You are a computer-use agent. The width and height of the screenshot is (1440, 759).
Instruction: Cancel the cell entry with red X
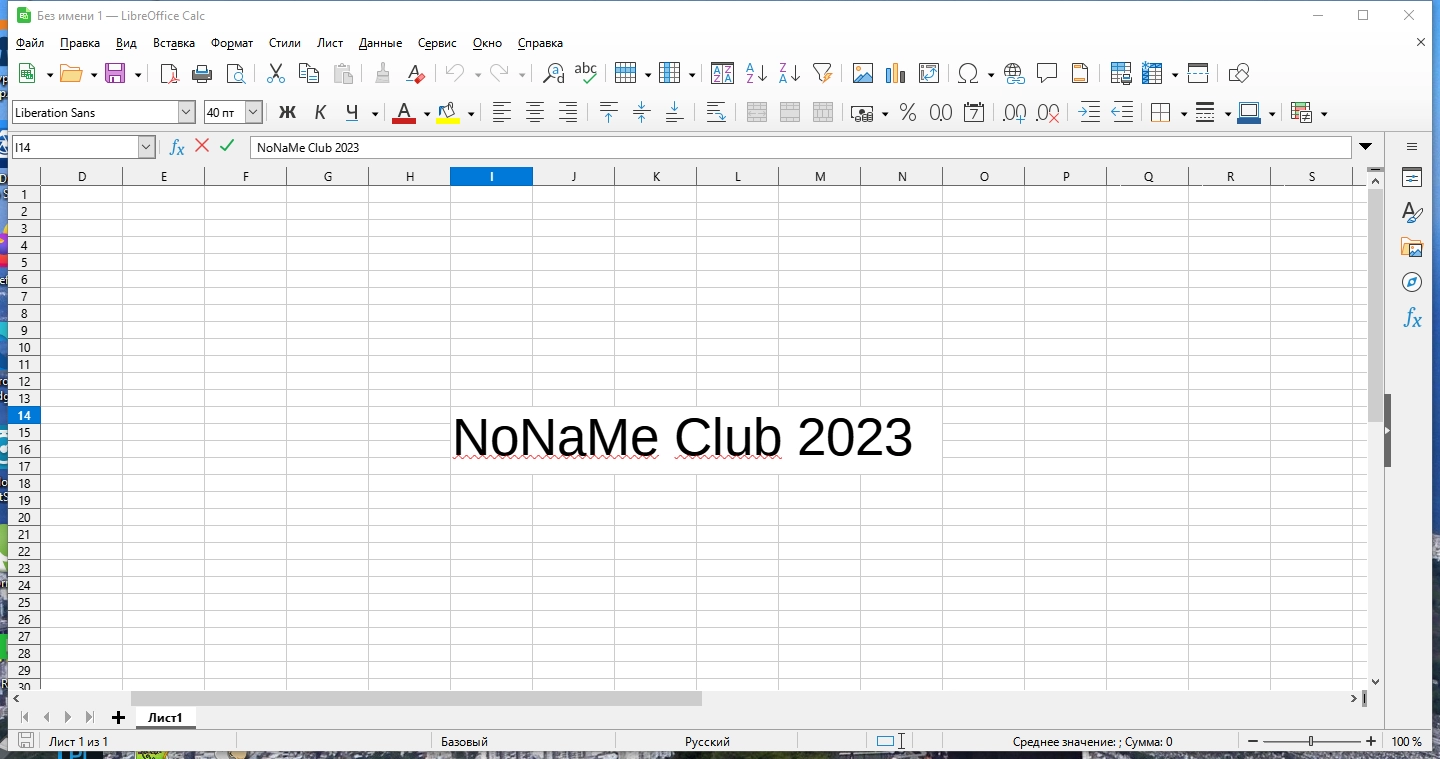coord(202,146)
